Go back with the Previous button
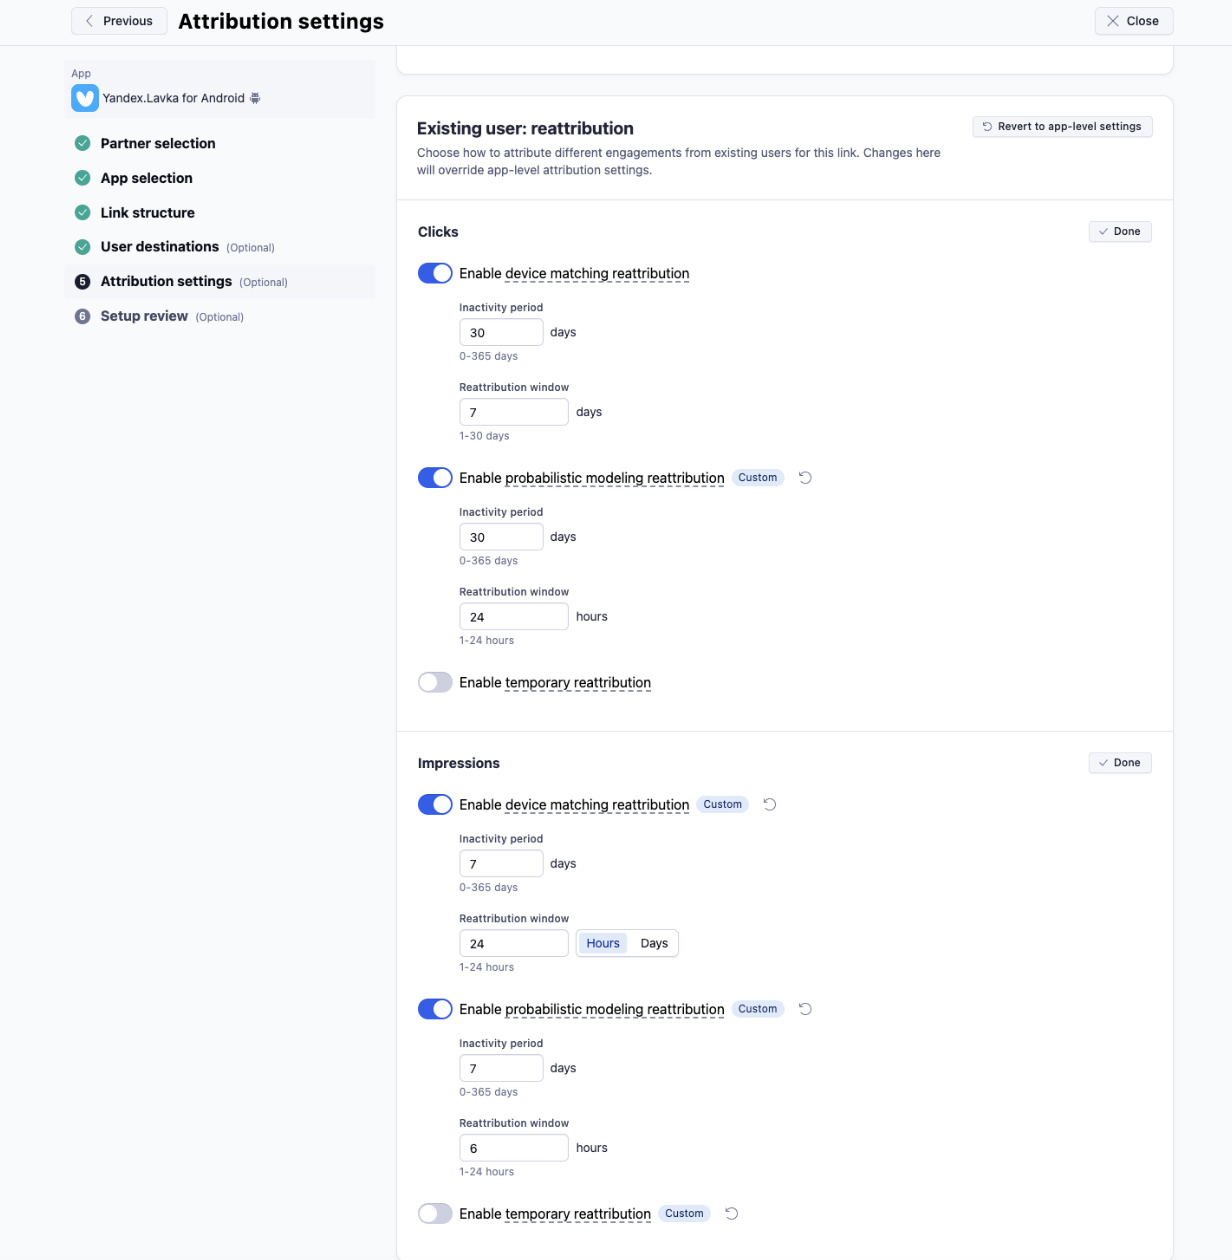The image size is (1232, 1260). pos(119,21)
